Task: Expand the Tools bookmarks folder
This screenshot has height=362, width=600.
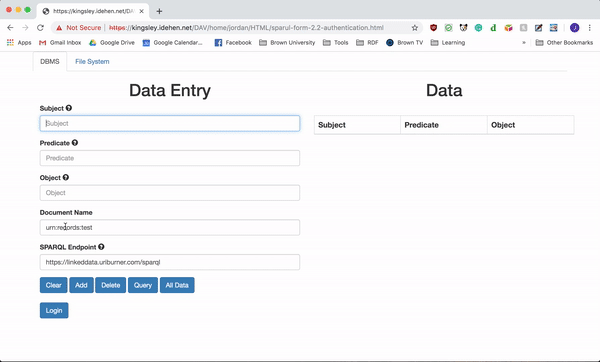Action: coord(336,42)
